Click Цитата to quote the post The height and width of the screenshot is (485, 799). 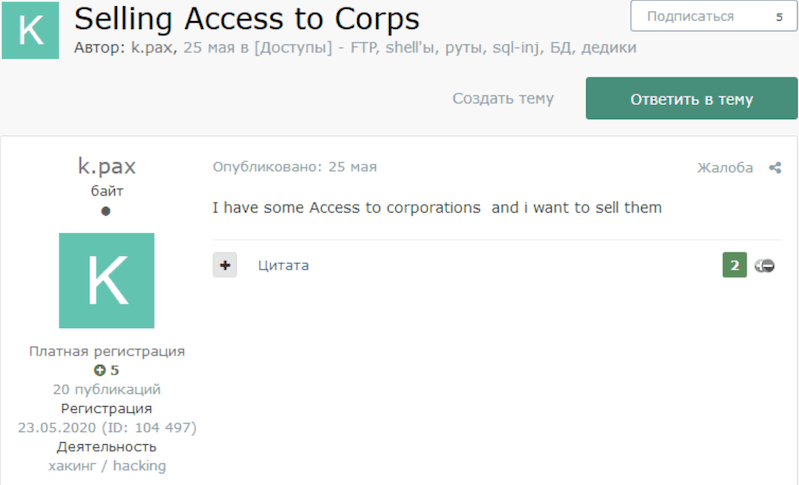click(x=283, y=265)
